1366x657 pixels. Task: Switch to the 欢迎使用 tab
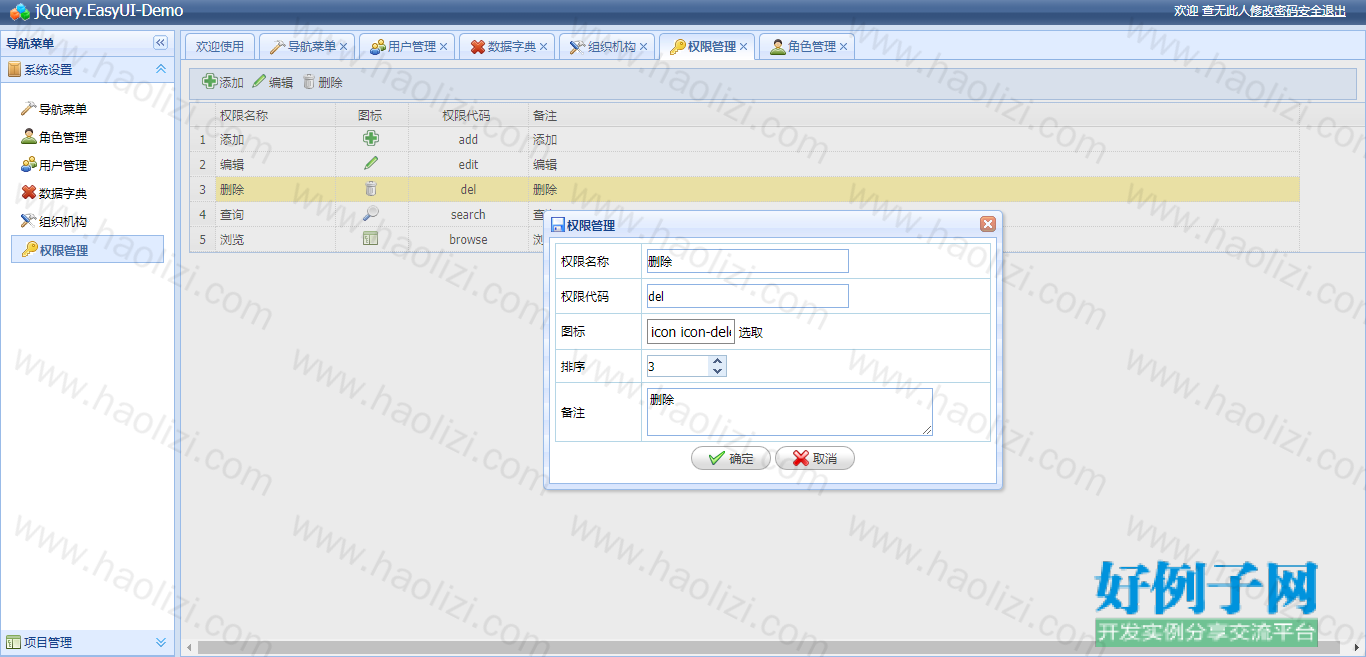220,47
